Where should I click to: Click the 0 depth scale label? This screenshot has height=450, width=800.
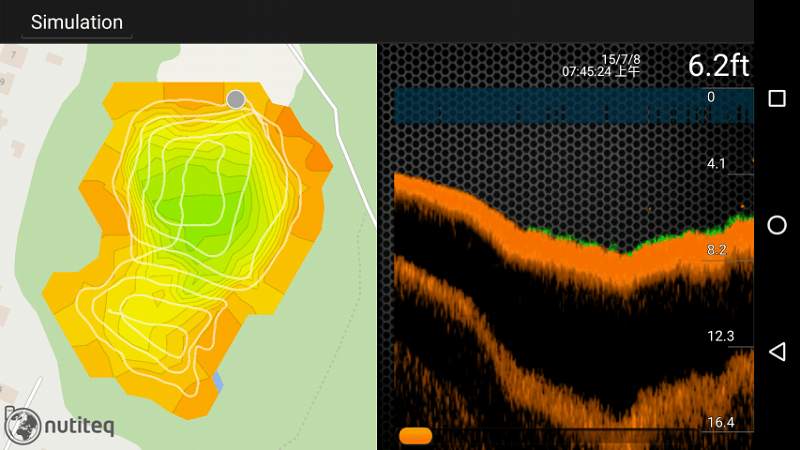(x=711, y=97)
